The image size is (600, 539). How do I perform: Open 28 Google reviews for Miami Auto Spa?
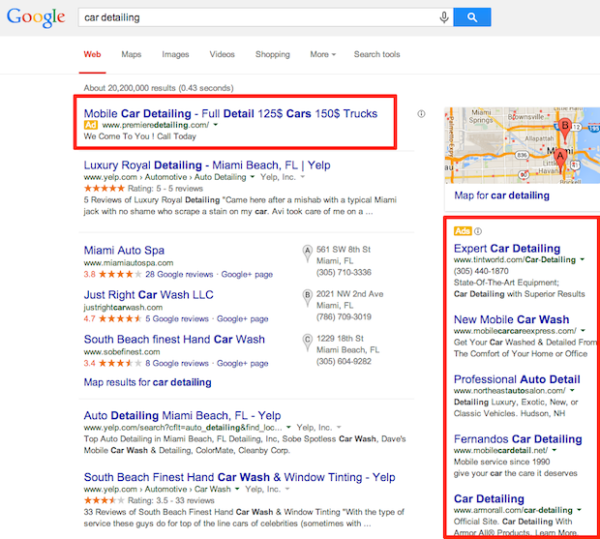[179, 274]
